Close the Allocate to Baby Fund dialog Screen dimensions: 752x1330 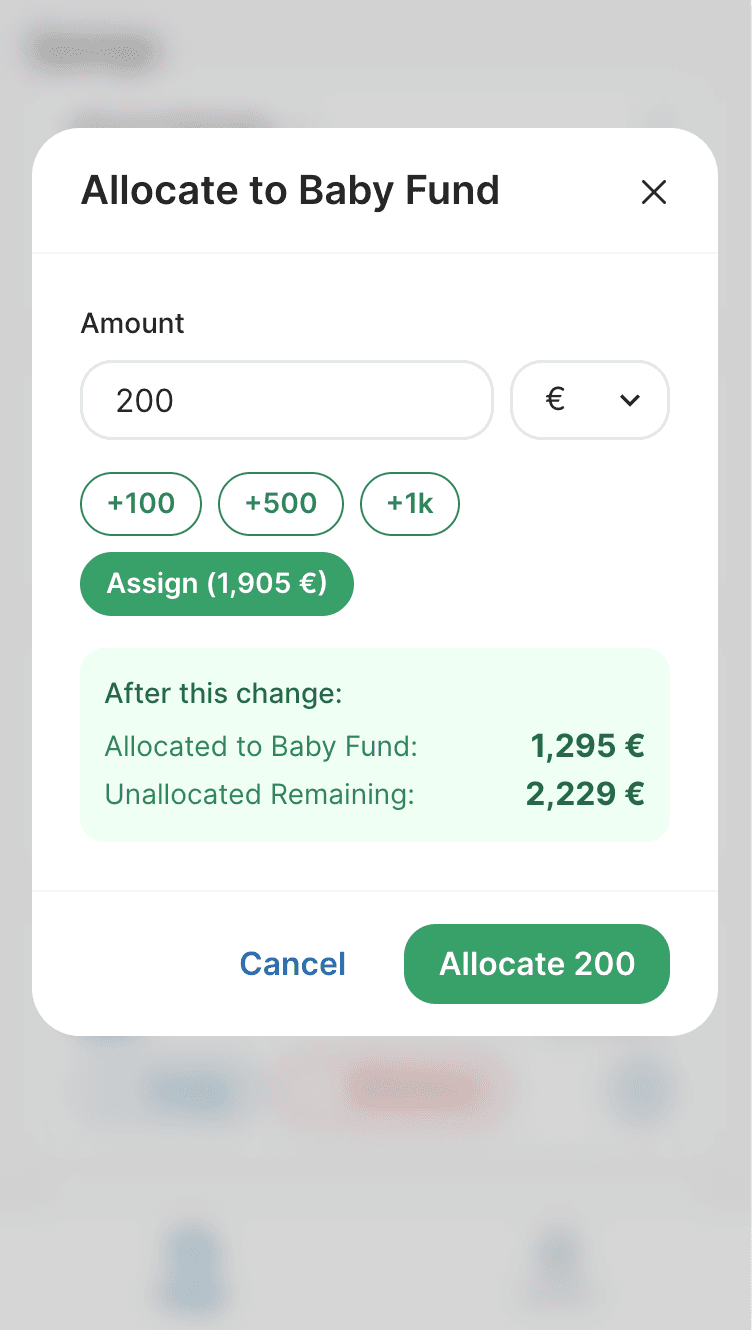click(653, 191)
